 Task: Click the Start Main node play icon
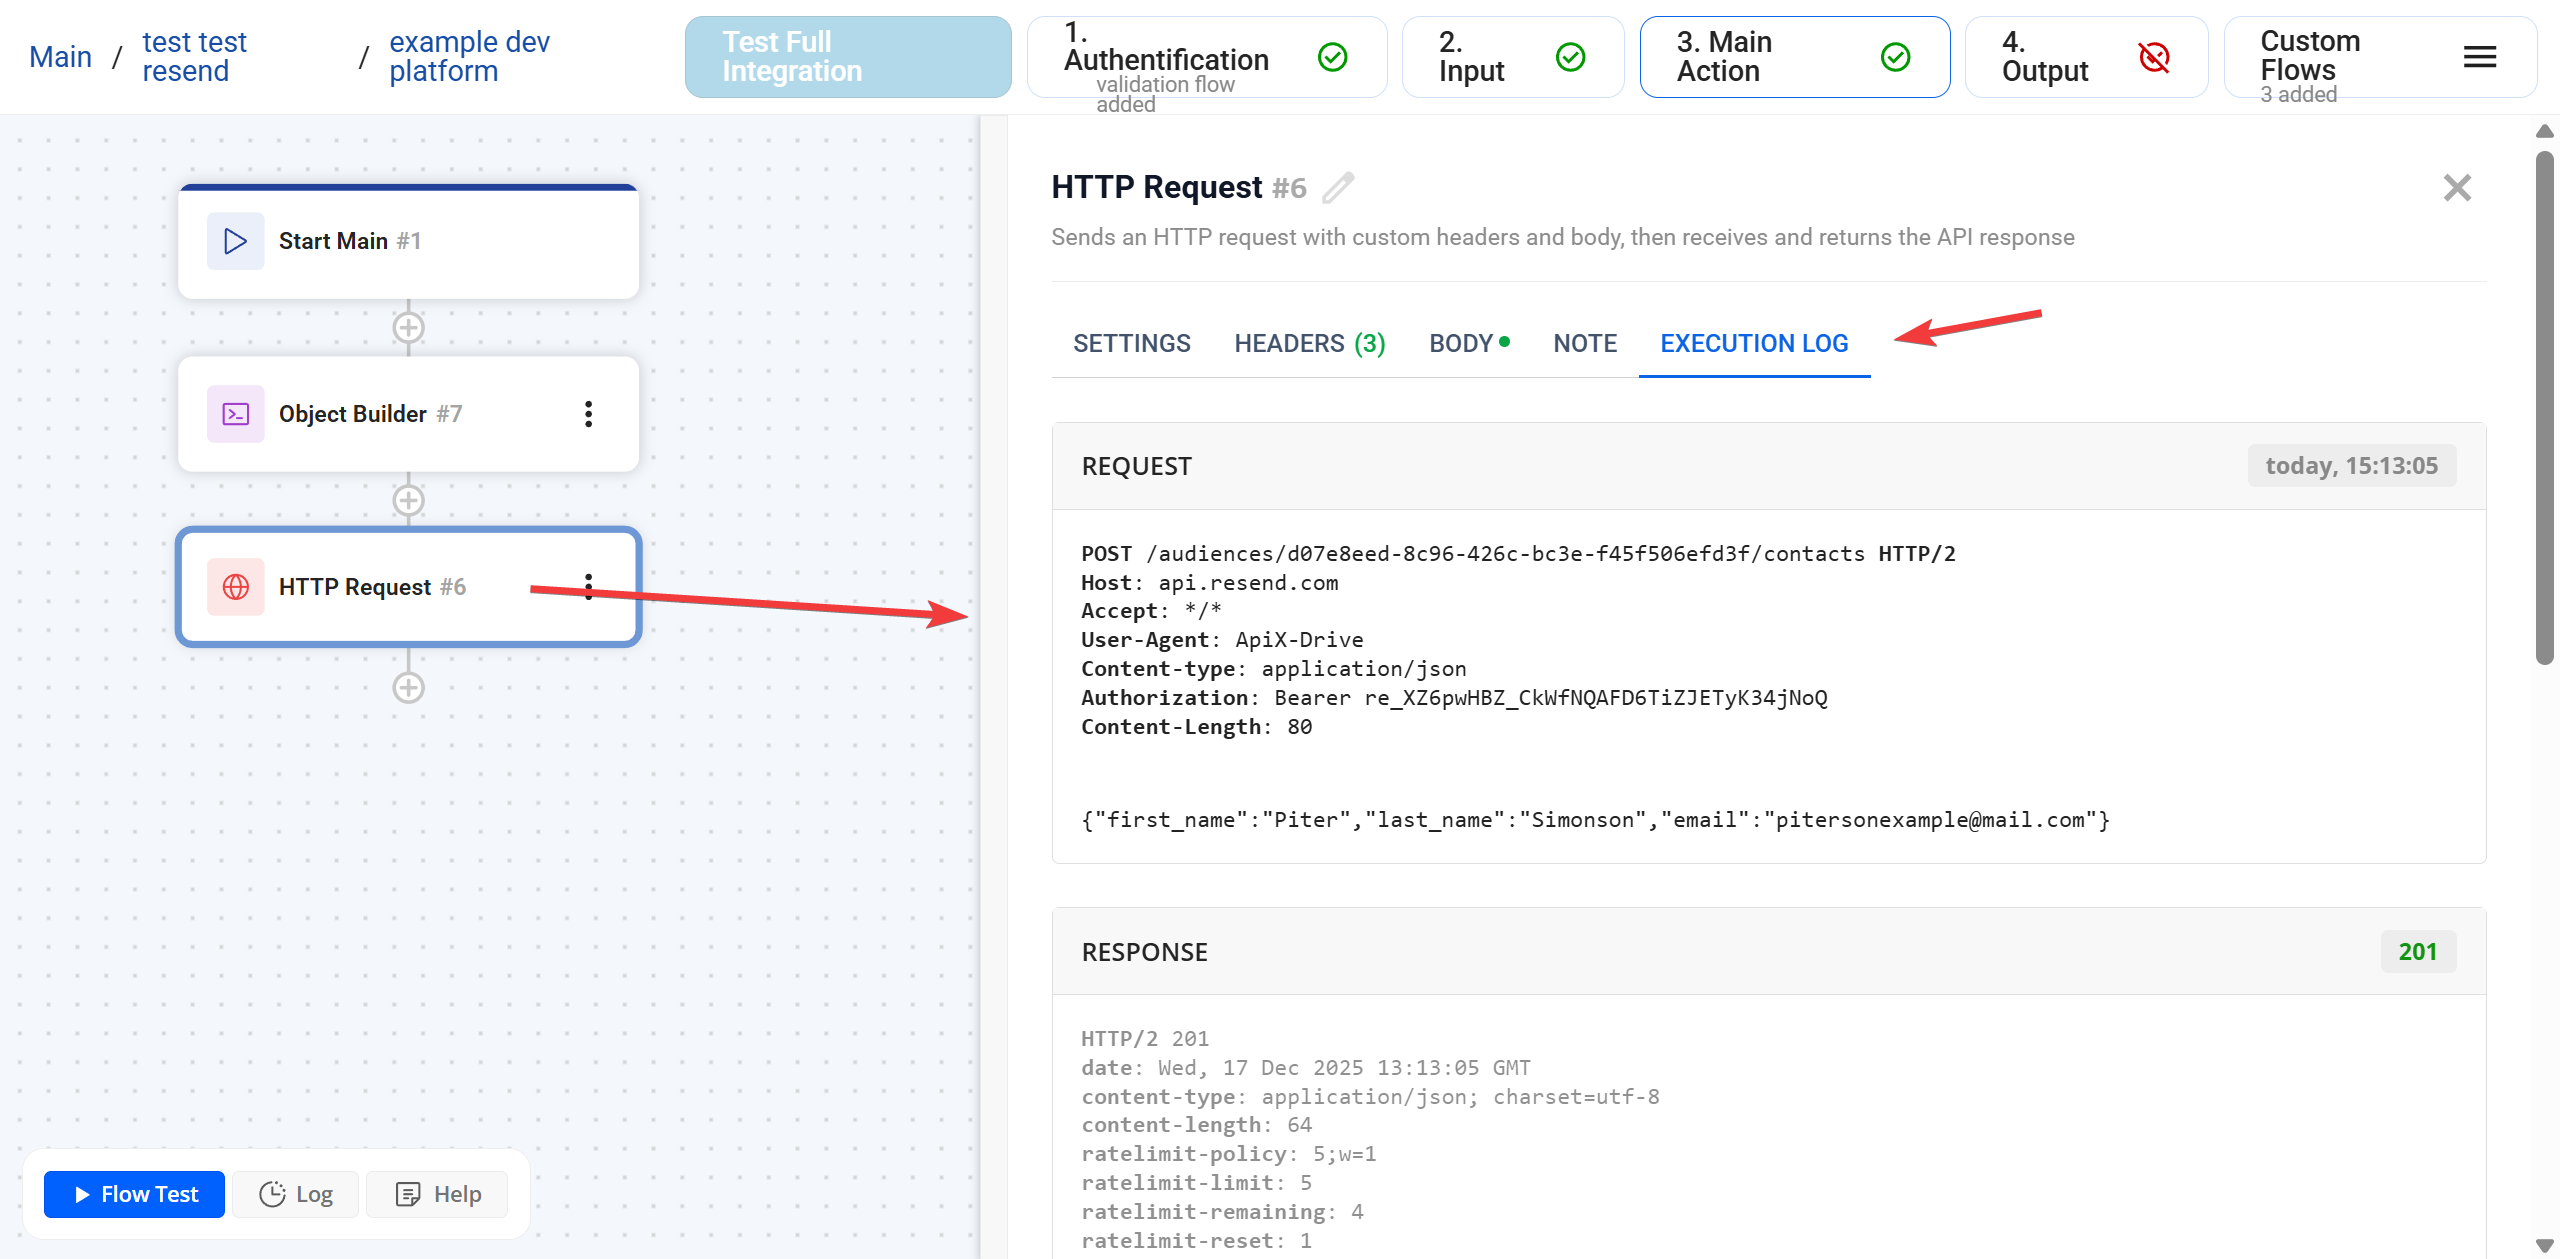(235, 240)
